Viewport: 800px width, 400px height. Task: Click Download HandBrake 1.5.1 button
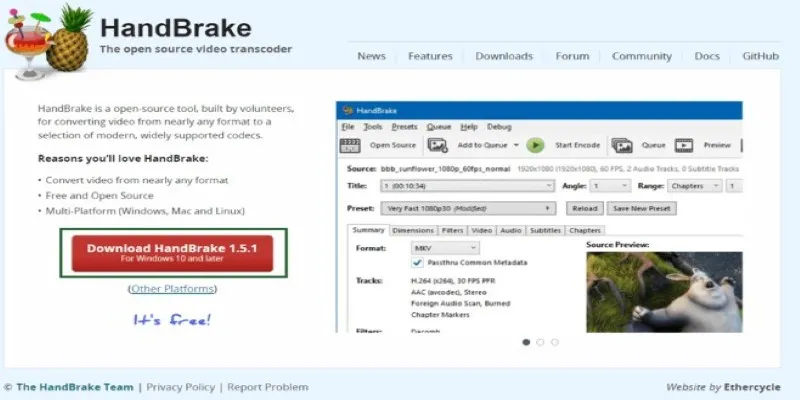point(172,253)
